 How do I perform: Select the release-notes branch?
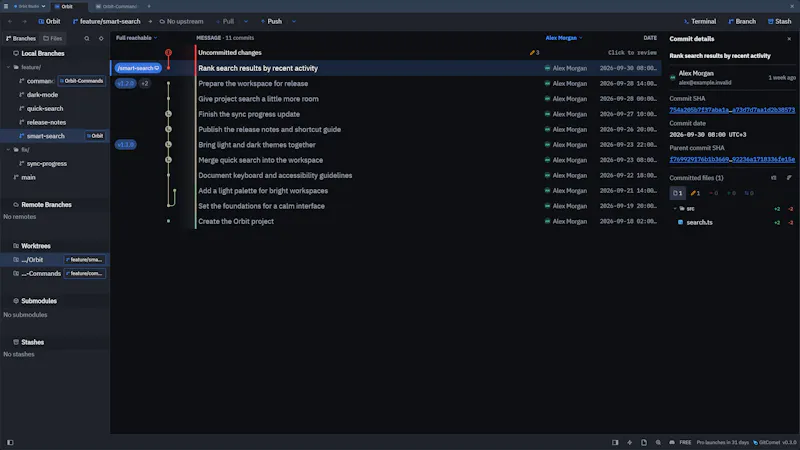pyautogui.click(x=46, y=122)
